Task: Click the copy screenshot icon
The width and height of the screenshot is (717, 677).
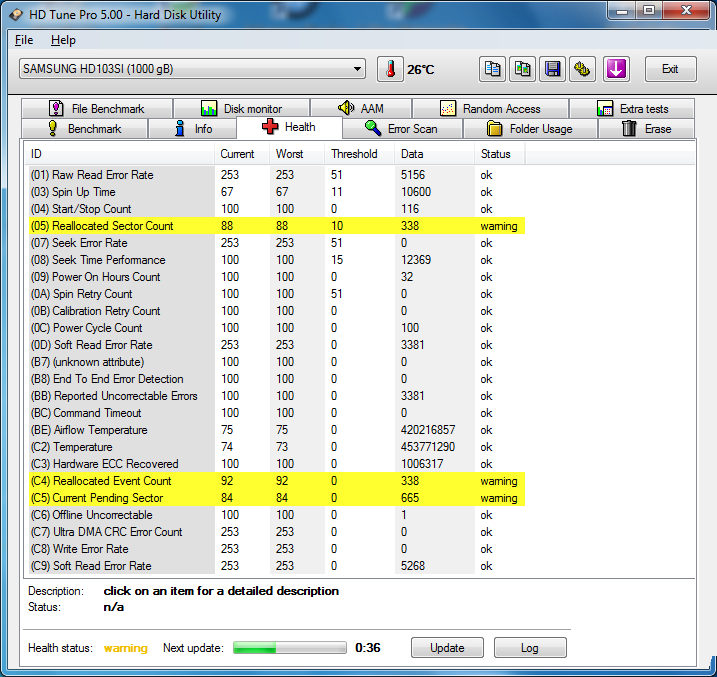Action: (x=522, y=69)
